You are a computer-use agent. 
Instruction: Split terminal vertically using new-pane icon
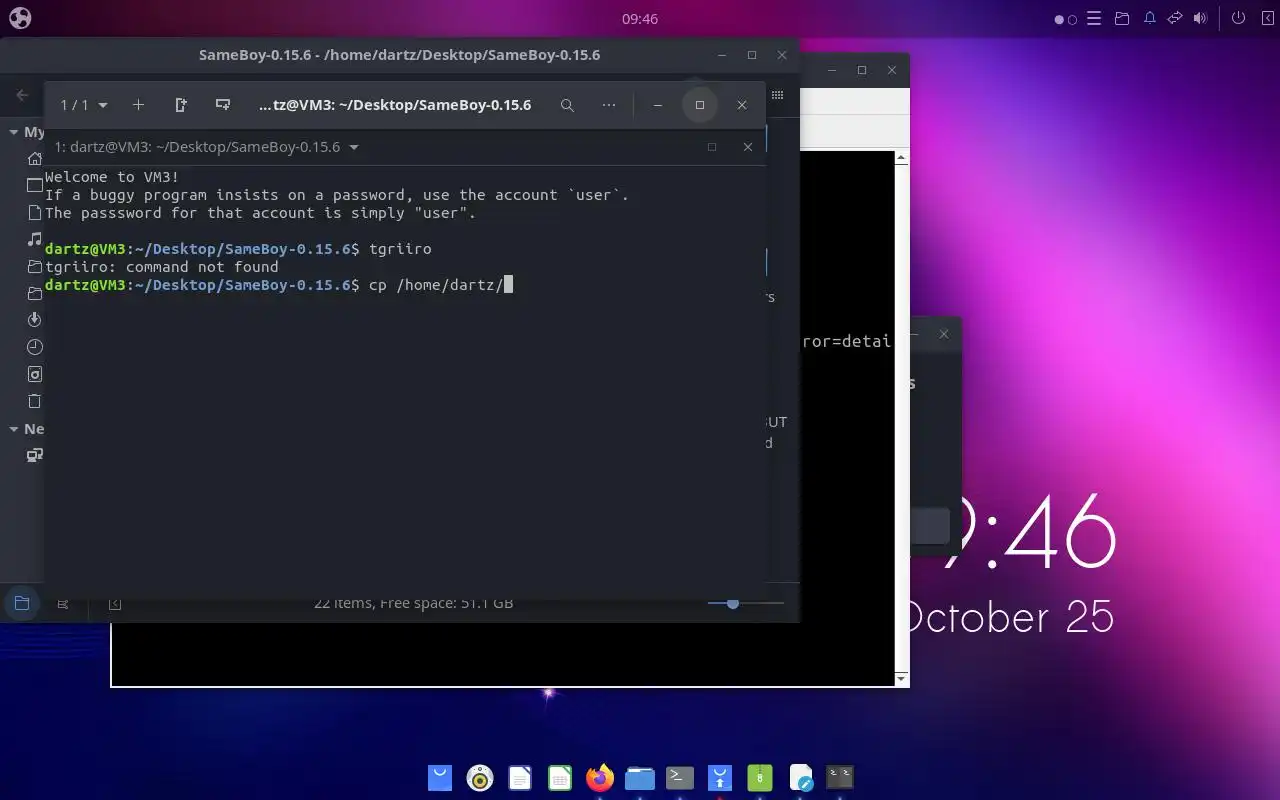(181, 105)
